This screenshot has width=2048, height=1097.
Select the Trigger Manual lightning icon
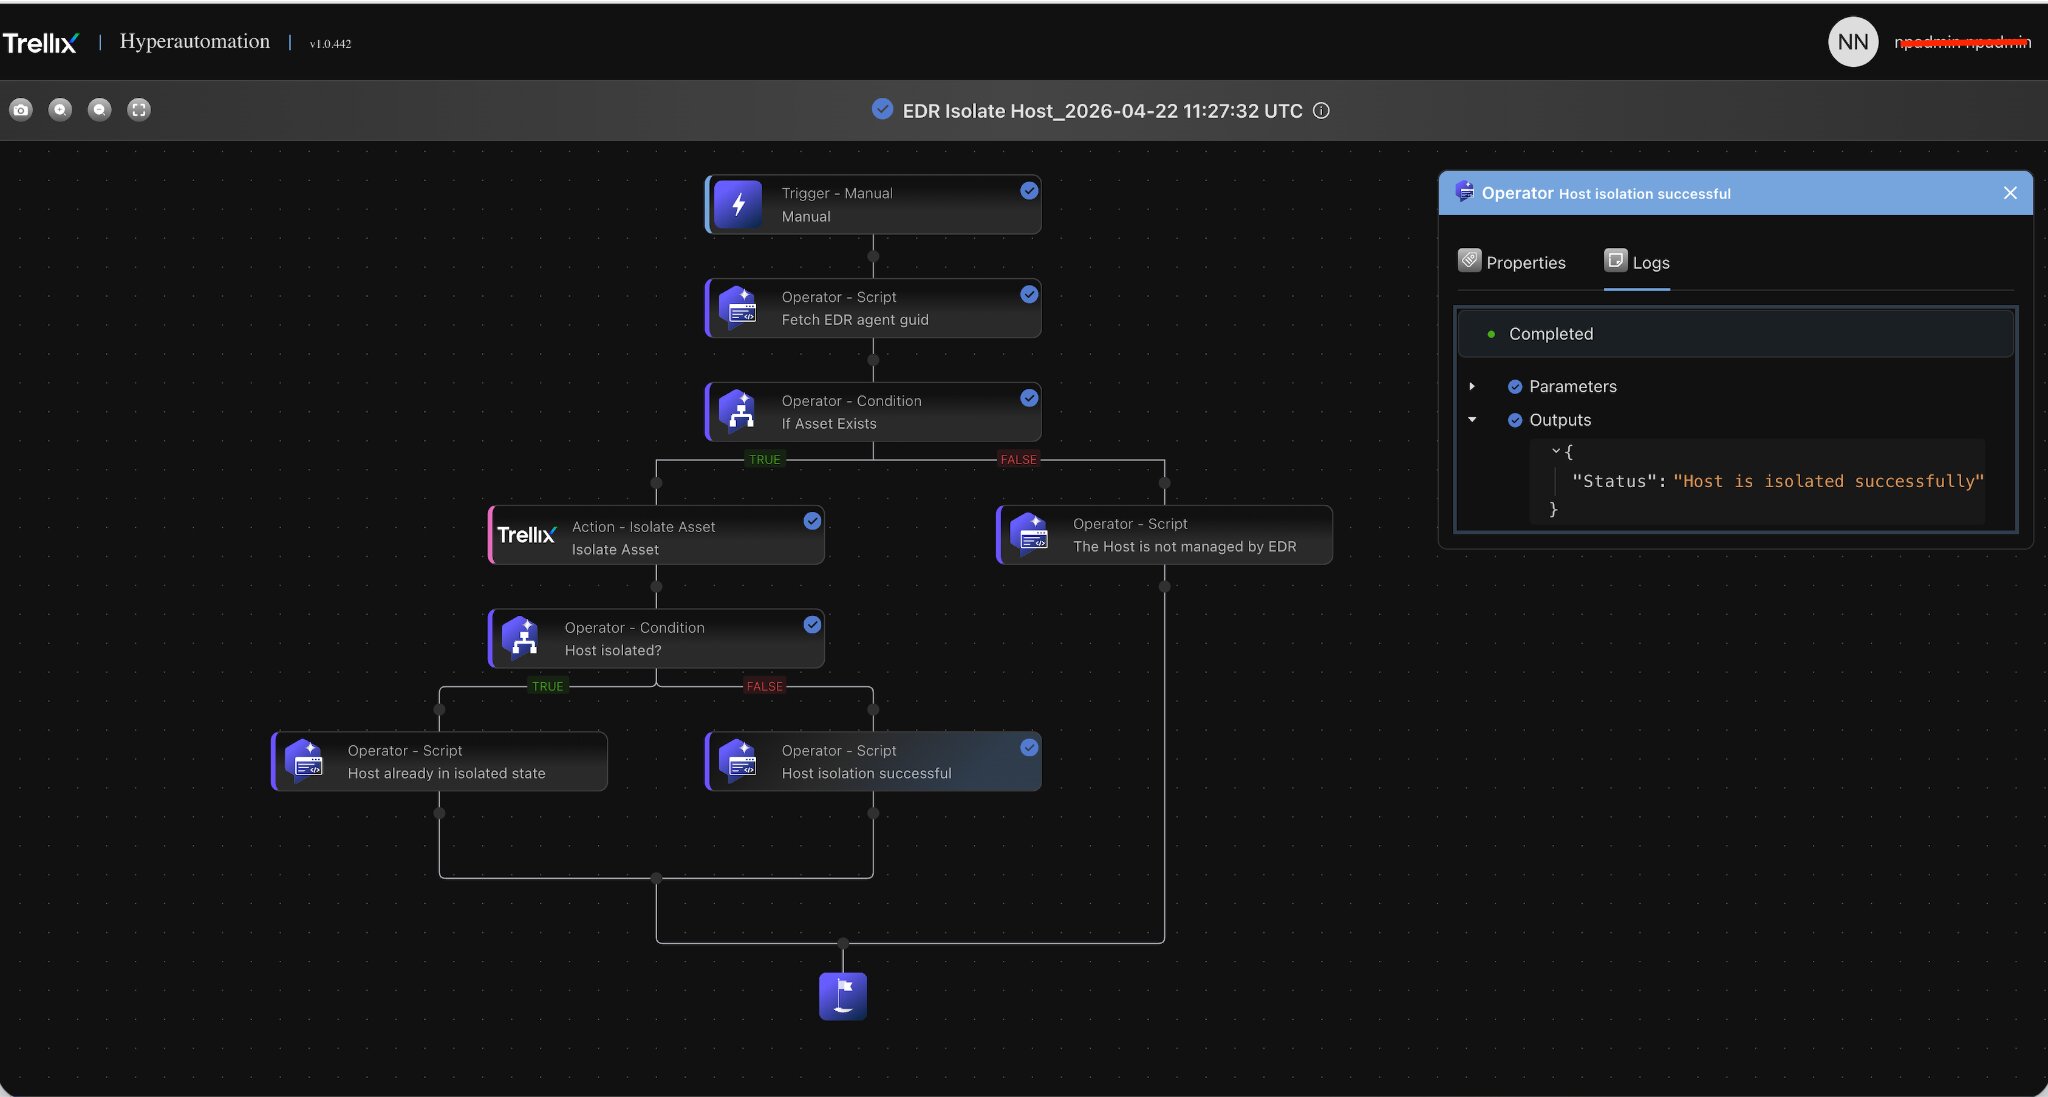pos(738,204)
